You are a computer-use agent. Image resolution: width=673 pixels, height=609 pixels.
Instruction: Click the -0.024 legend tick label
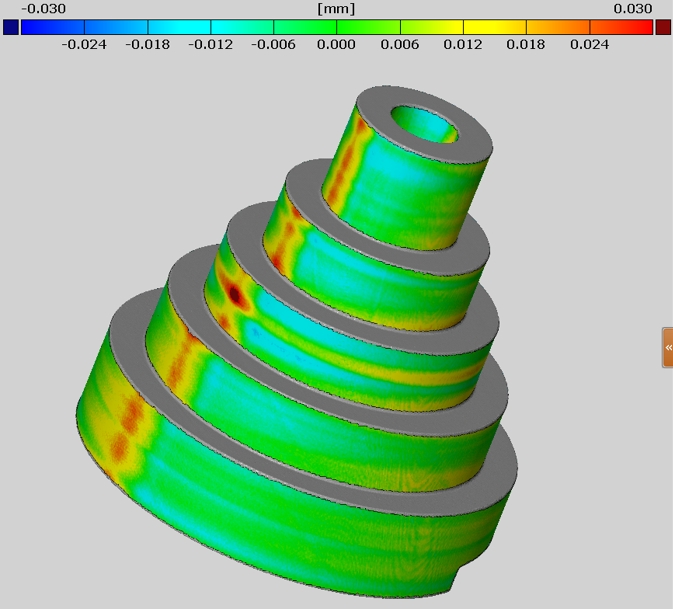click(x=84, y=44)
